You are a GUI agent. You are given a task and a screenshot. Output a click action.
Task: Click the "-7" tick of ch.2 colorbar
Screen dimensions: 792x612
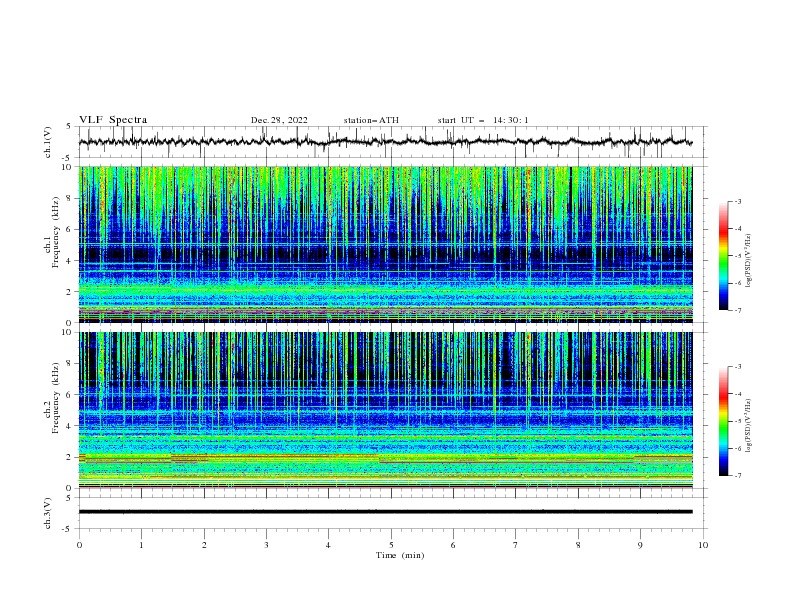[x=737, y=476]
